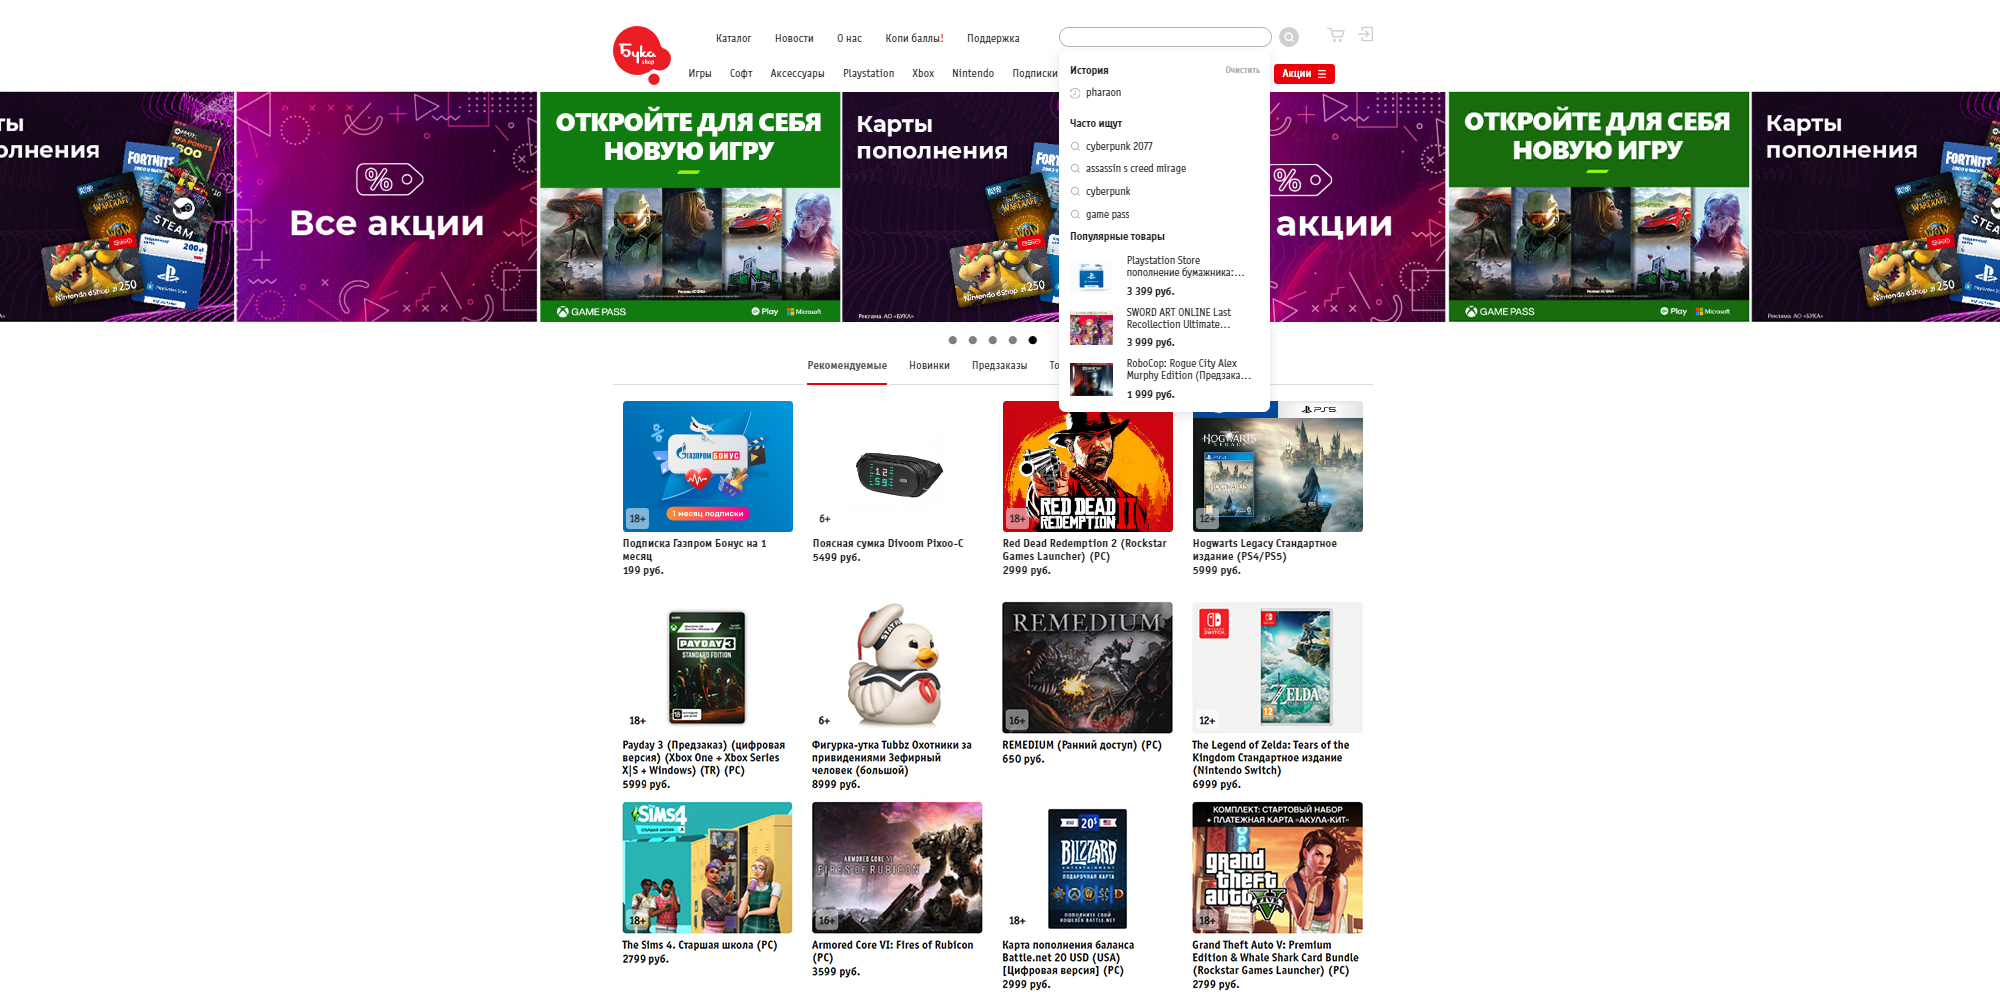Switch to the Новинки tab
The image size is (2000, 1000).
click(929, 366)
